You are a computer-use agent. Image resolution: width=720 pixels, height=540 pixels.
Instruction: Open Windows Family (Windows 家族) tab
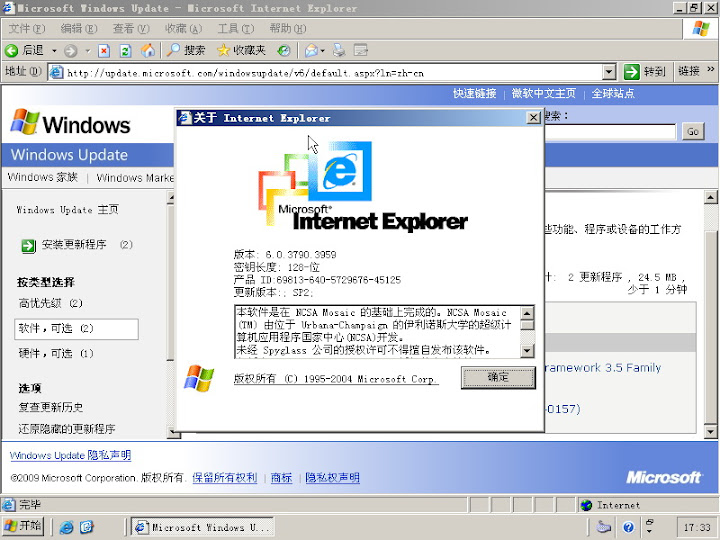pos(43,177)
